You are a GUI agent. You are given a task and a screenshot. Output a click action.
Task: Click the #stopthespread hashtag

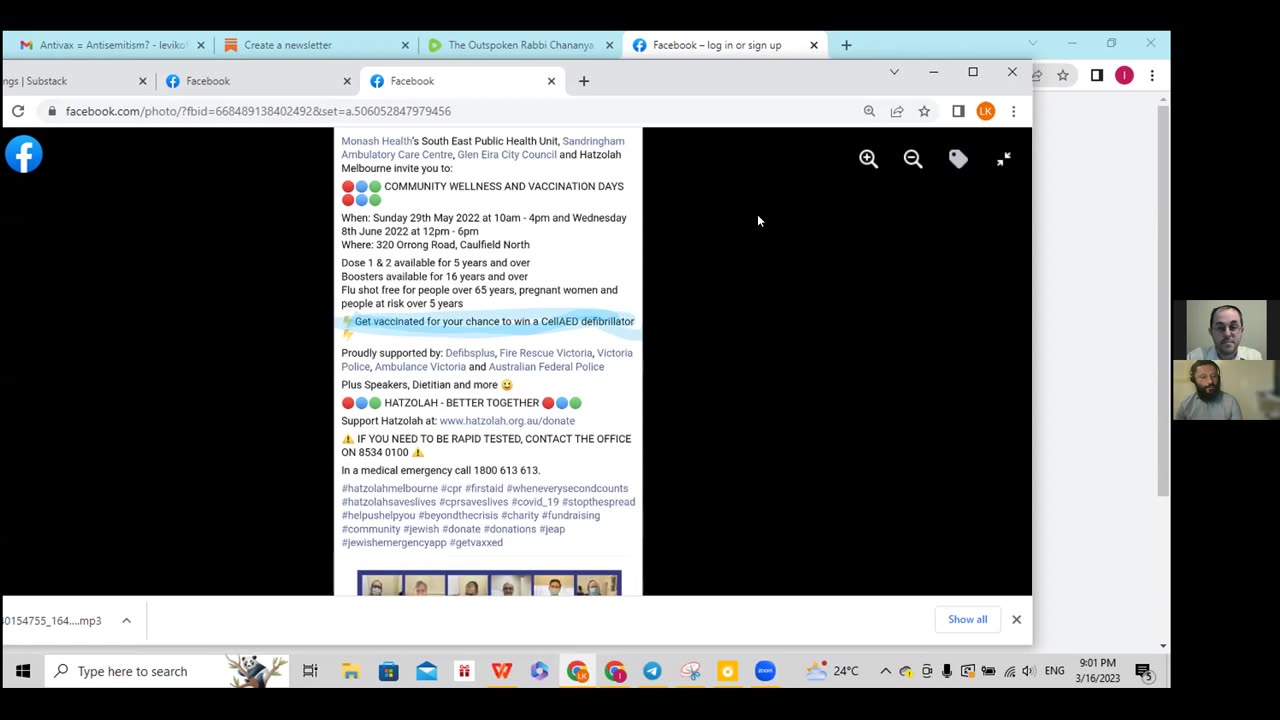coord(598,502)
